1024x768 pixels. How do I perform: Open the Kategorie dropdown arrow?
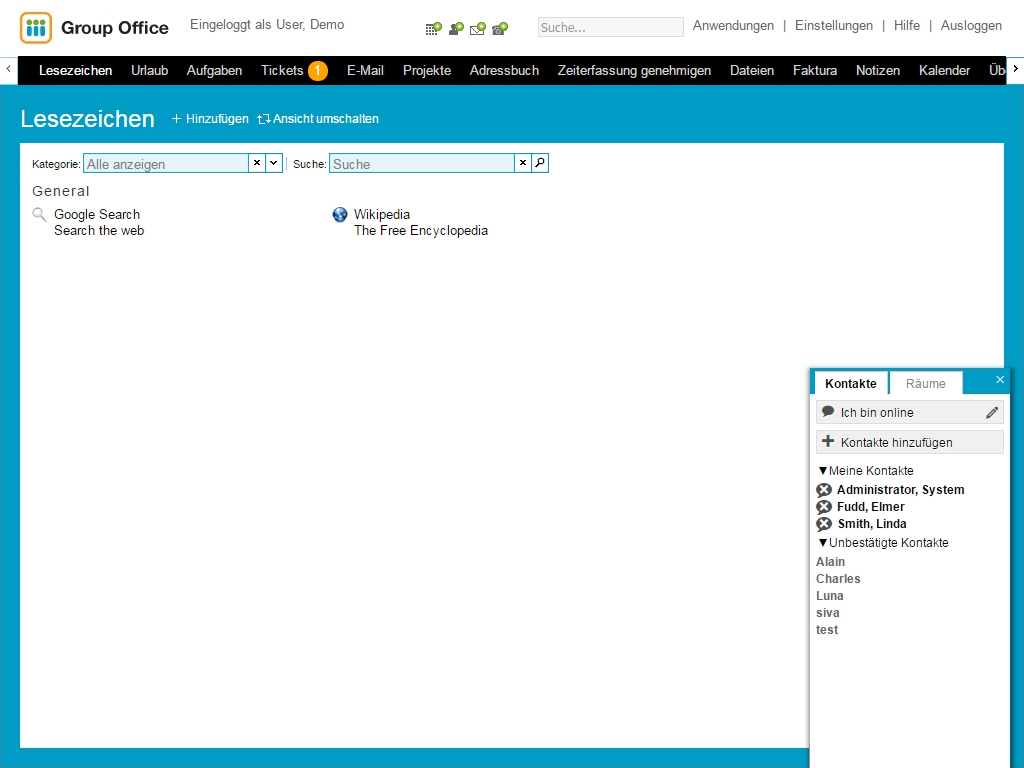pos(274,163)
